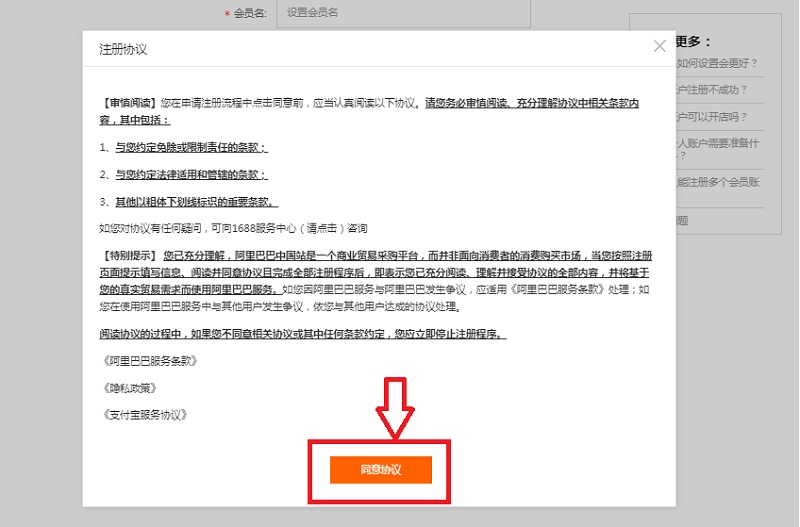
Task: Click the 【特别提示】 heading text
Action: click(x=131, y=255)
